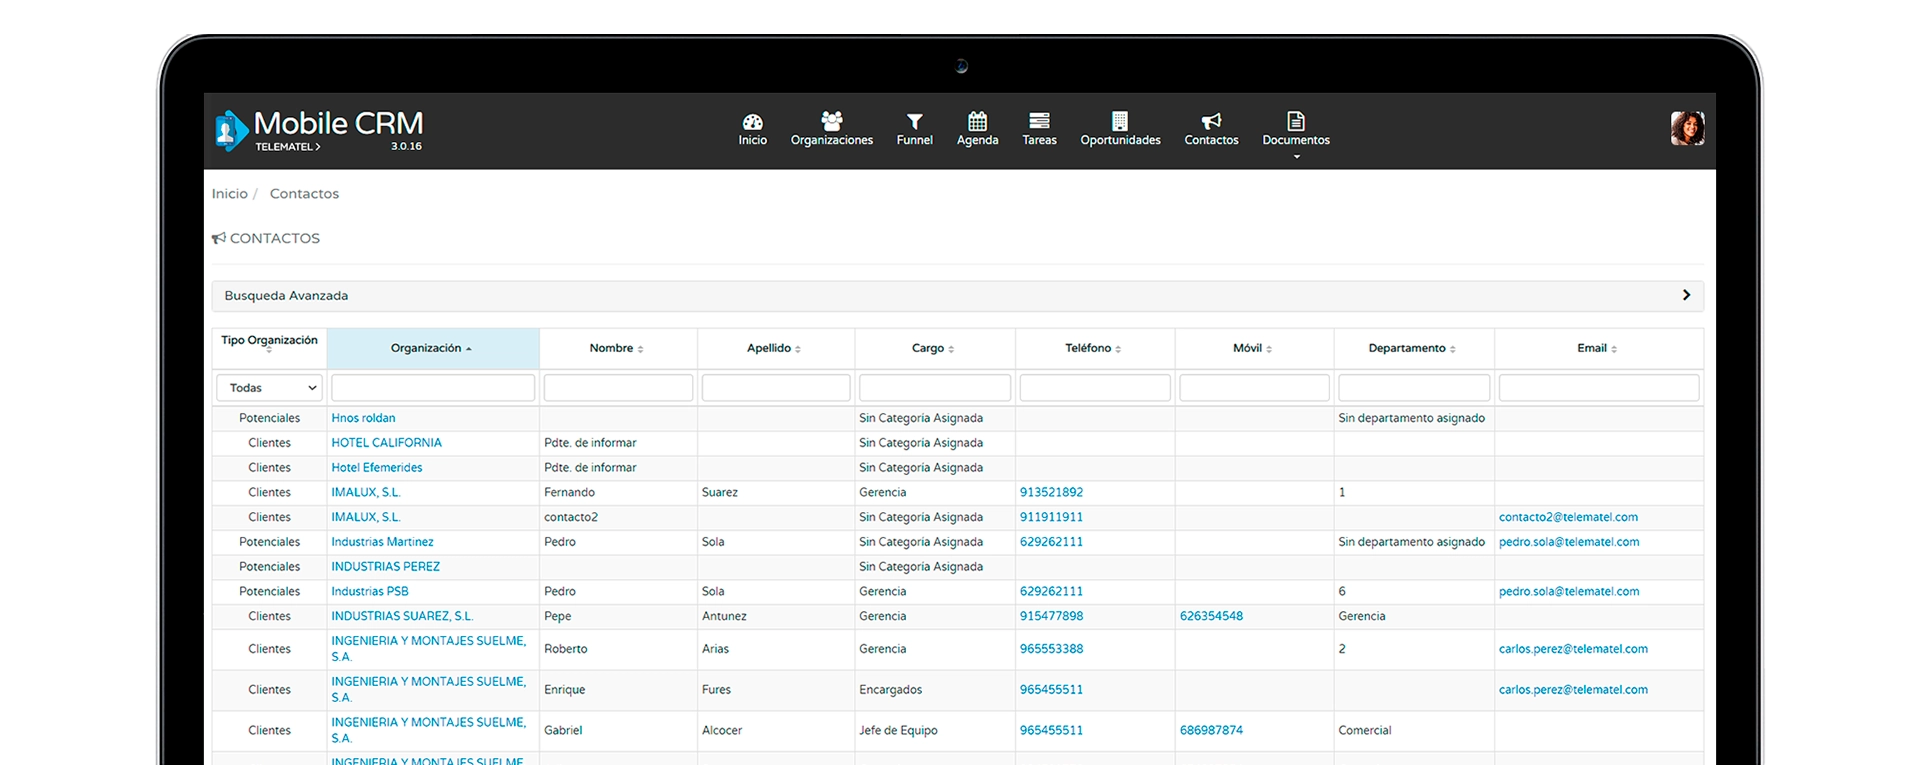
Task: Expand the Busqueda Avanzada panel
Action: pyautogui.click(x=957, y=295)
